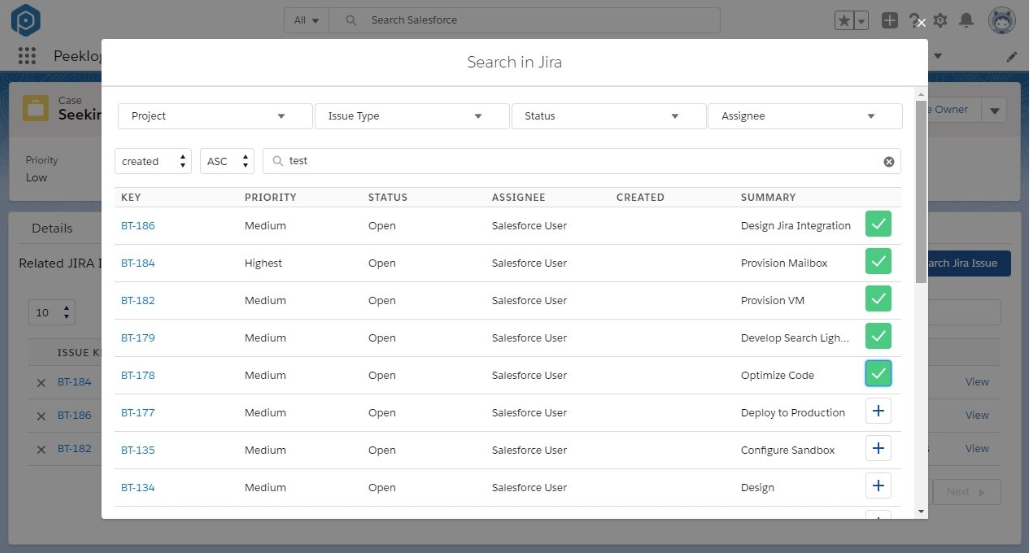Click the Search Salesforce input
This screenshot has height=553, width=1030.
click(524, 20)
